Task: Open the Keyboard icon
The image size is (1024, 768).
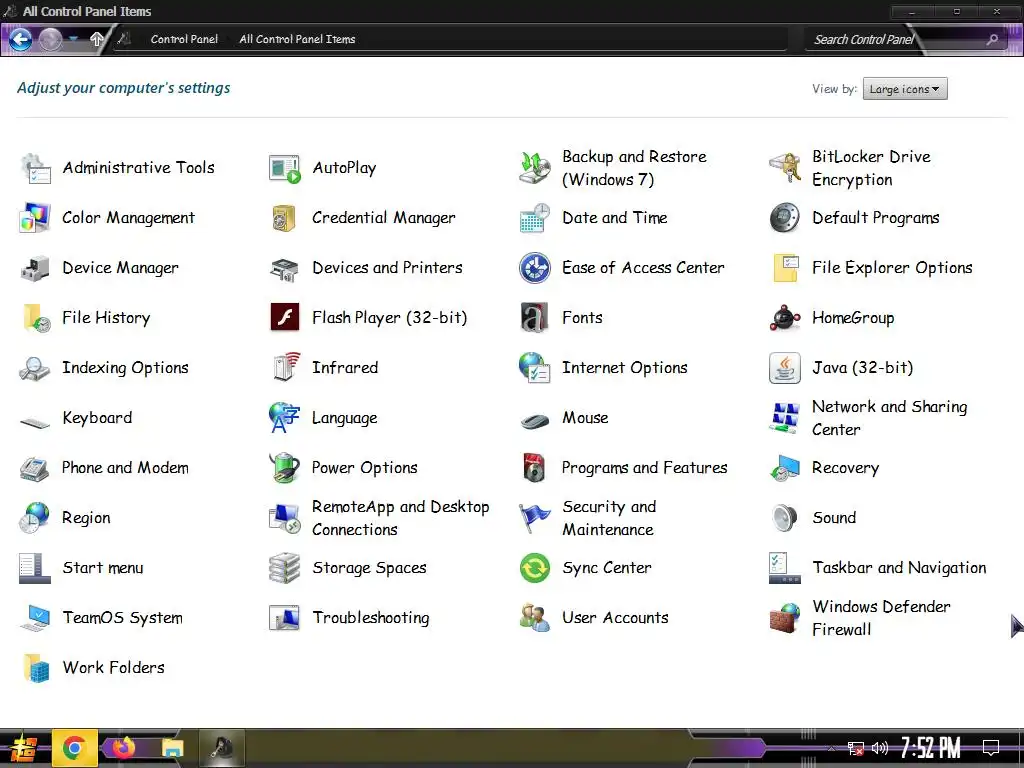Action: click(35, 421)
